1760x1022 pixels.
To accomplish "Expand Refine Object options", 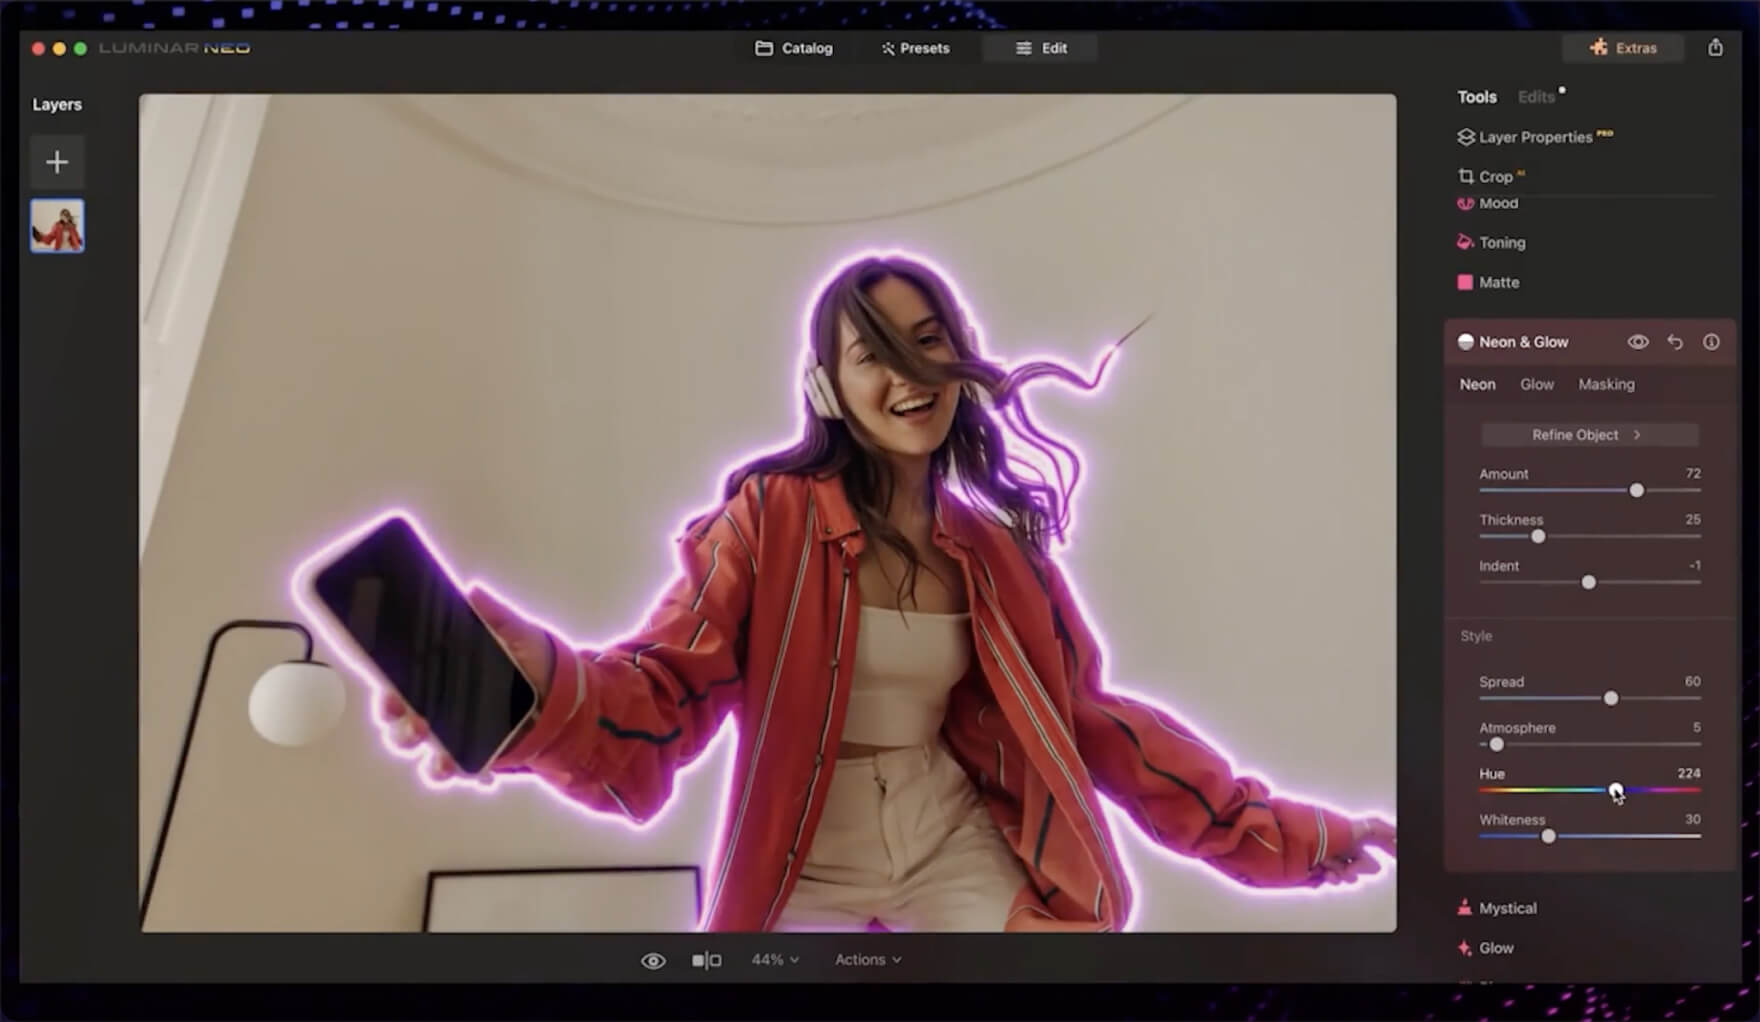I will (x=1588, y=435).
